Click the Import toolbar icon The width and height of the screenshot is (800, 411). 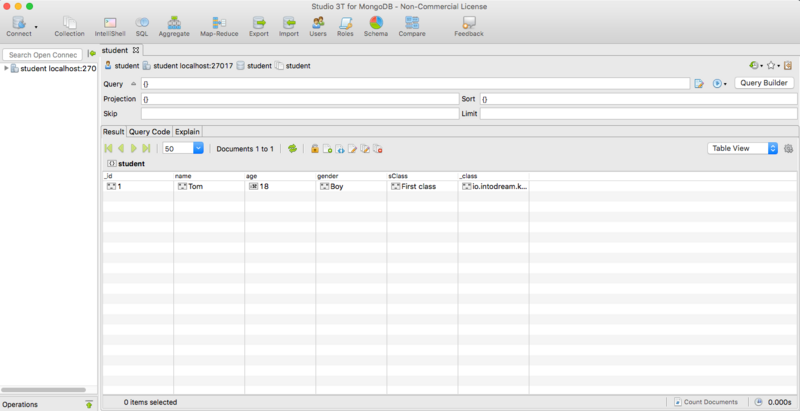(289, 26)
